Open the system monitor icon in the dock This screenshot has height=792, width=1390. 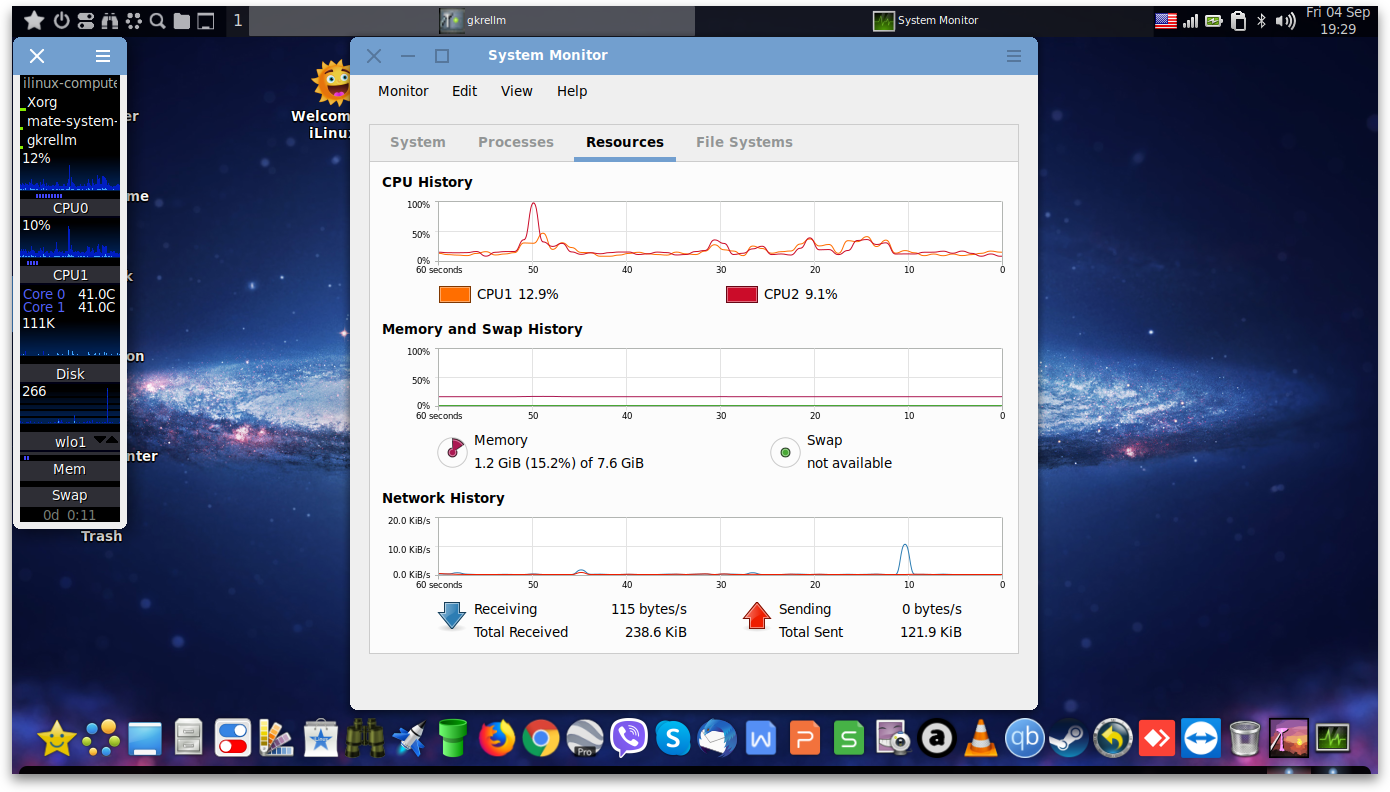point(1333,739)
